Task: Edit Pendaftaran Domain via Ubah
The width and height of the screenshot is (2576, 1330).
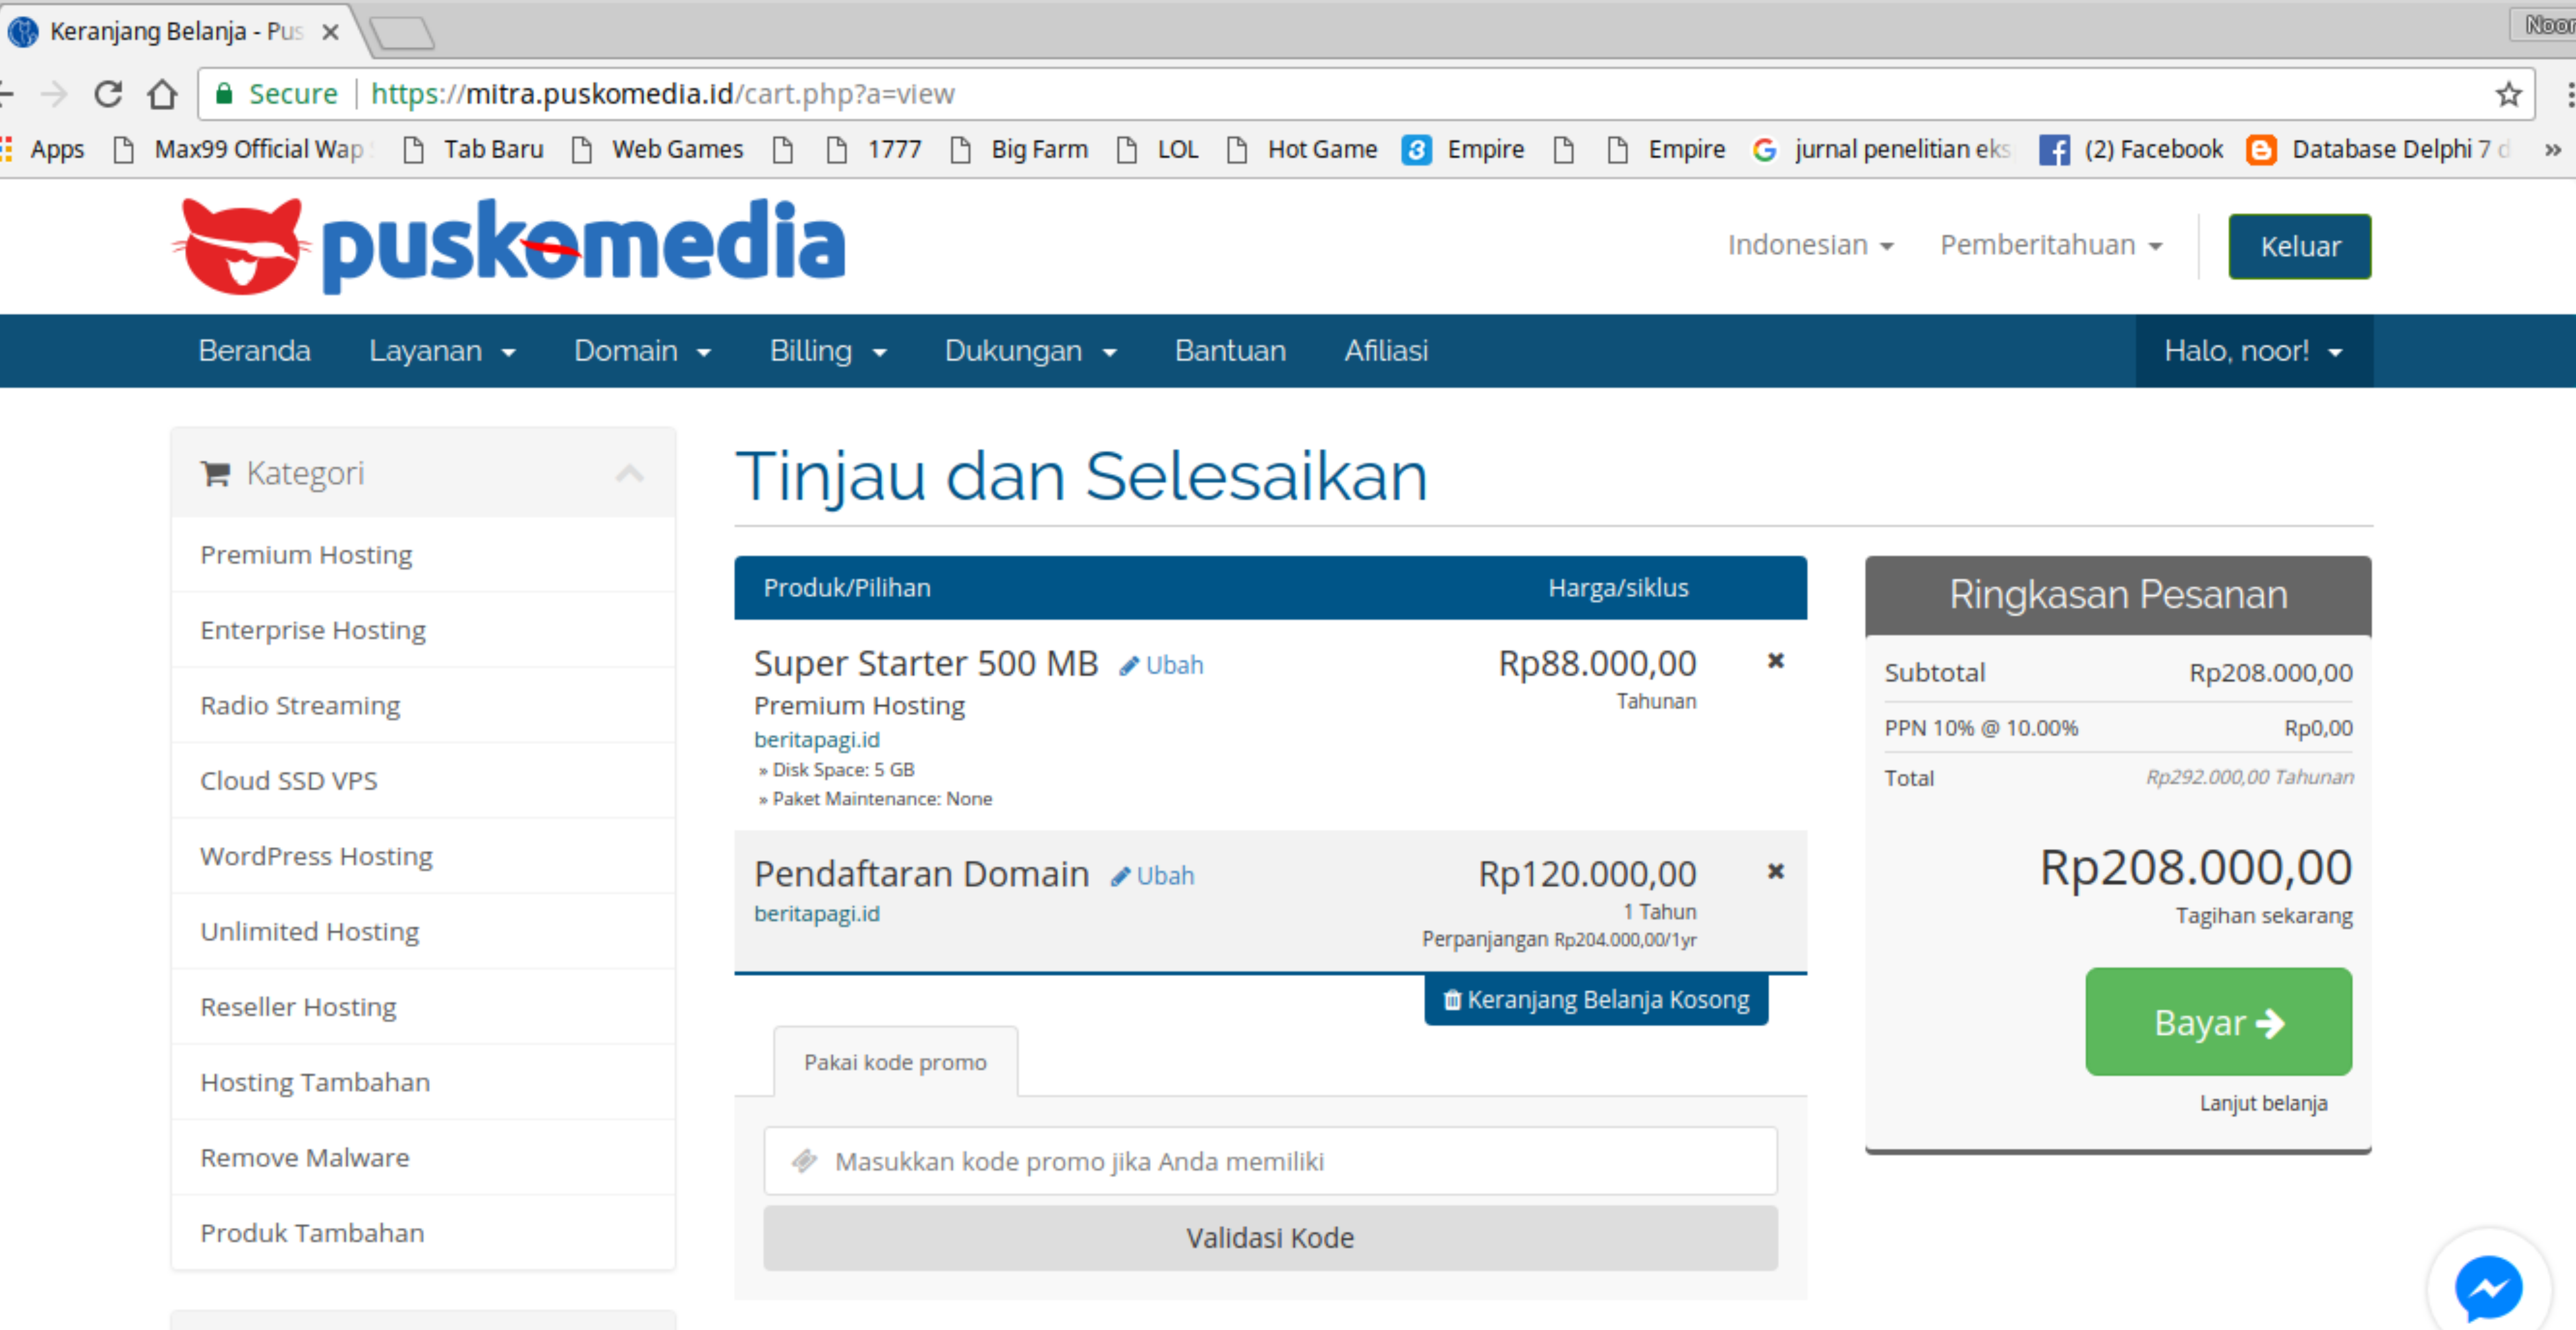Action: click(1152, 876)
